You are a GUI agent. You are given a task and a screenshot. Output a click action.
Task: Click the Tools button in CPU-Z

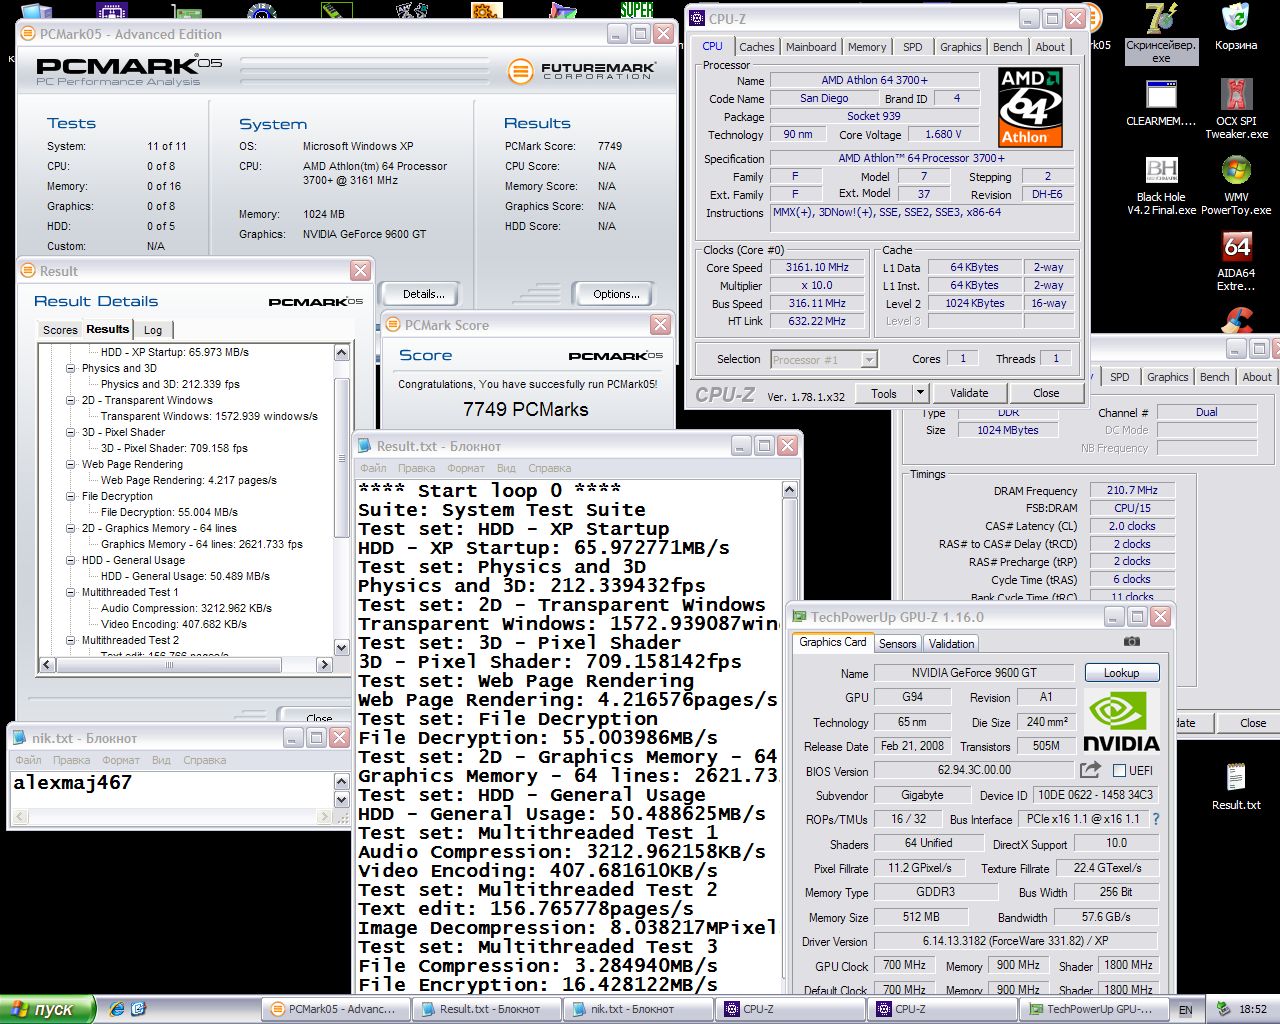pos(884,393)
